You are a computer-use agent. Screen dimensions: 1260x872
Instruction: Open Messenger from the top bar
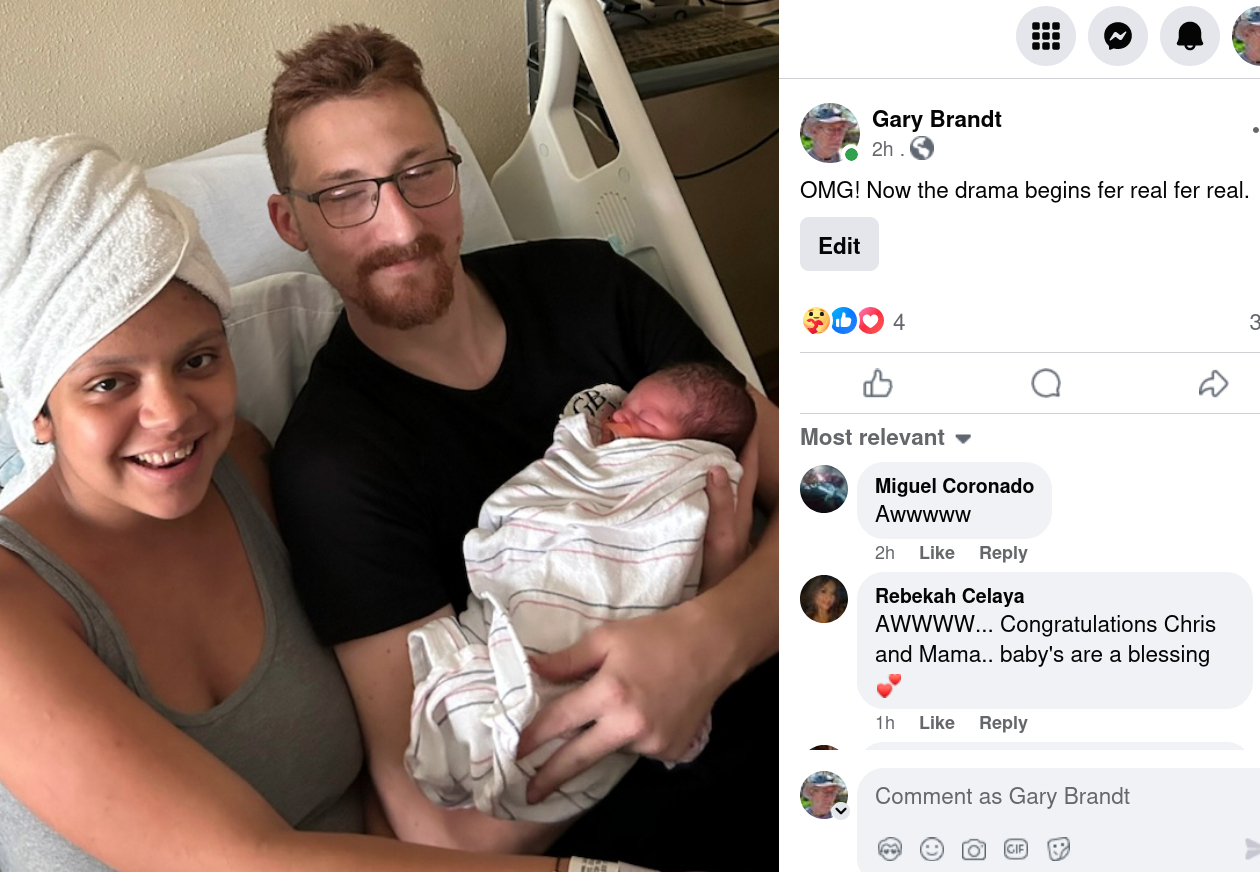click(1117, 36)
